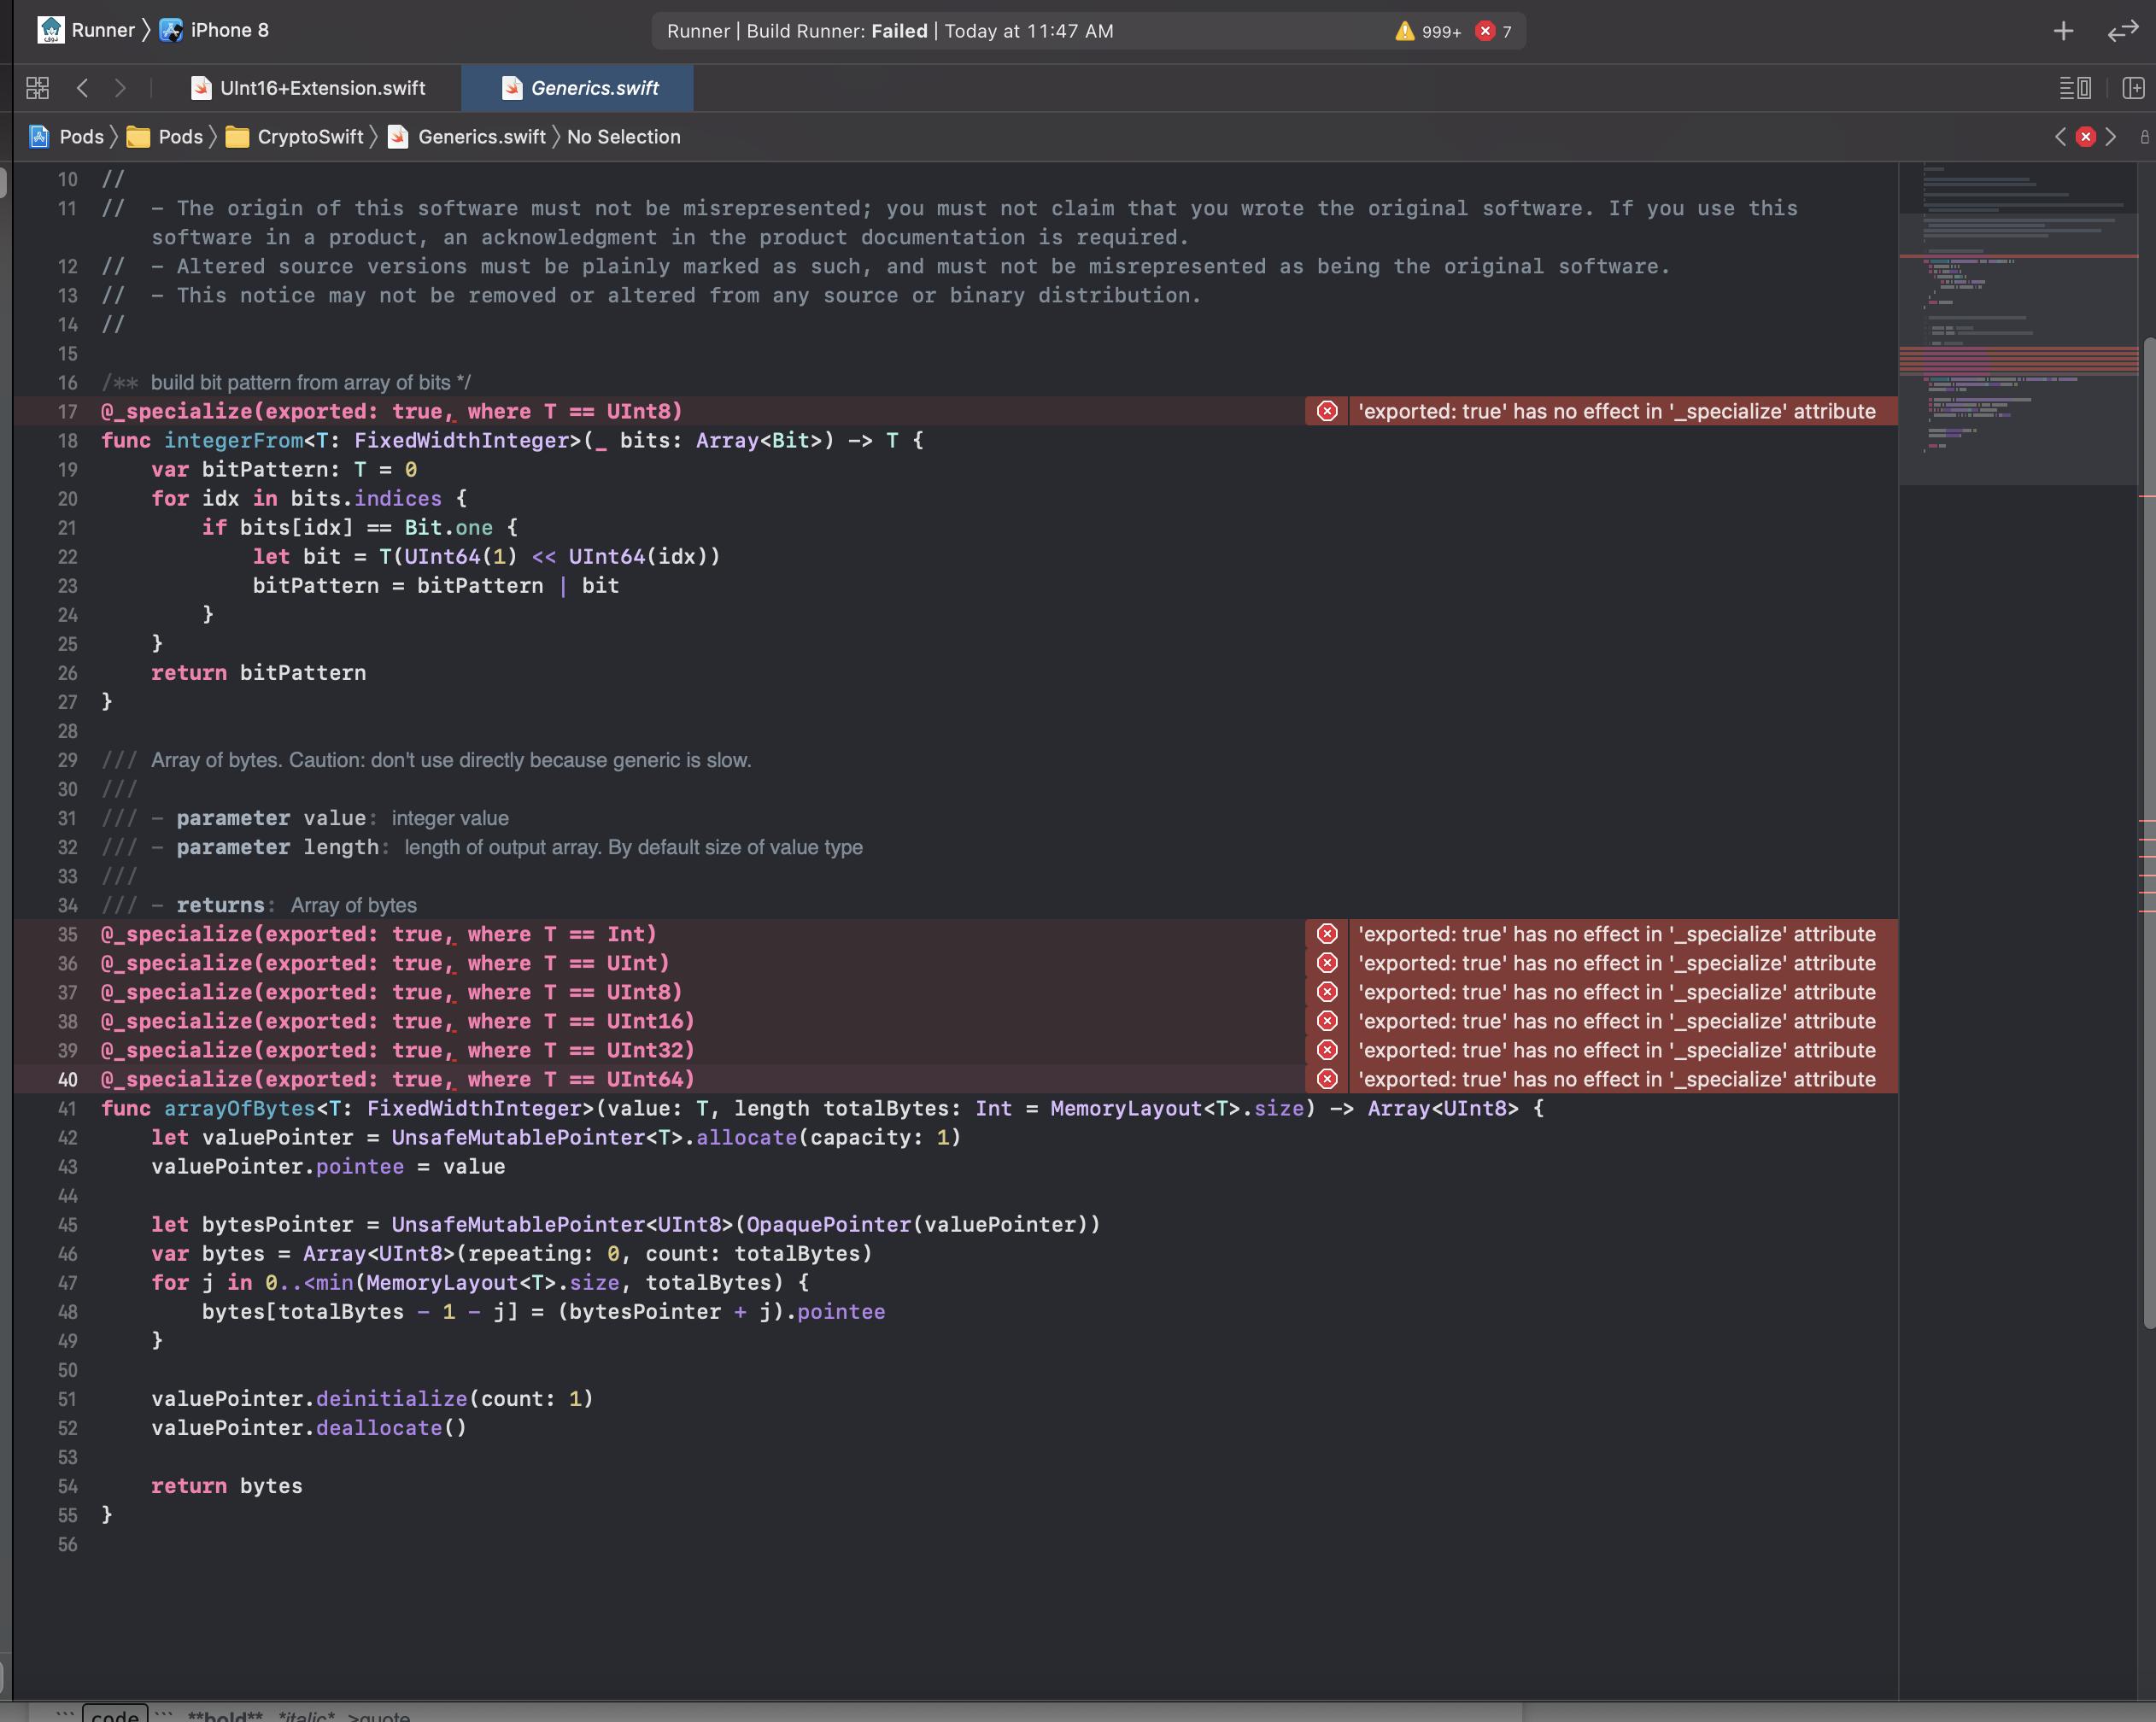This screenshot has height=1722, width=2156.
Task: Open the 999+ warnings indicator
Action: tap(1428, 31)
